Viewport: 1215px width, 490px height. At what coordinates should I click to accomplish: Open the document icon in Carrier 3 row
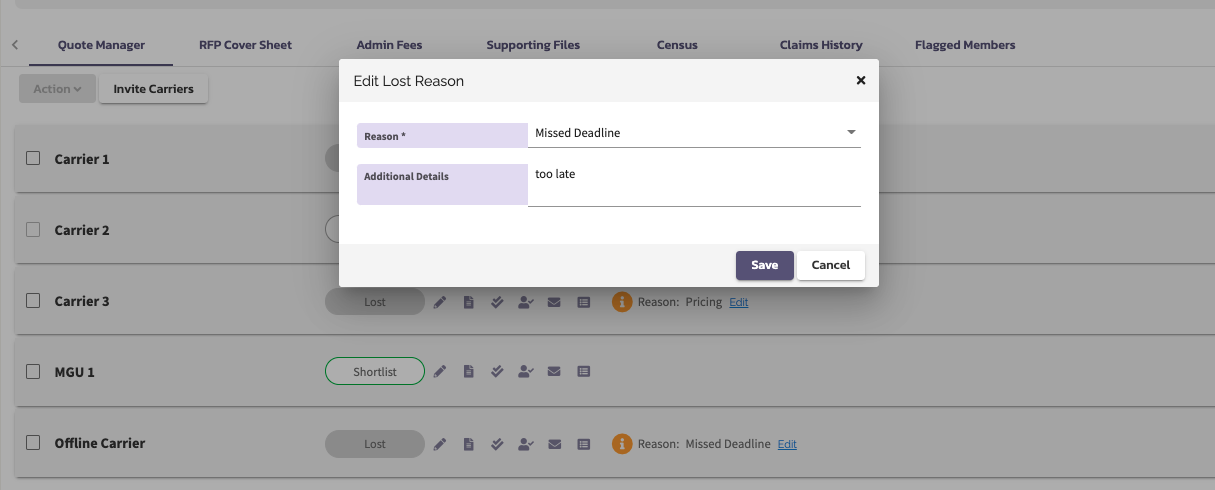pos(468,301)
